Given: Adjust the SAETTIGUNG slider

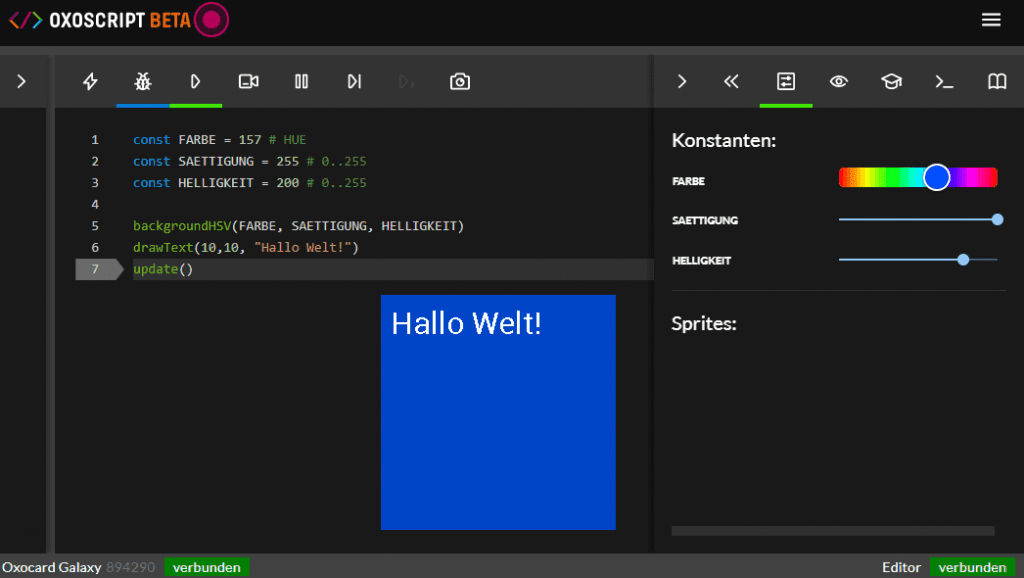Looking at the screenshot, I should 918,219.
